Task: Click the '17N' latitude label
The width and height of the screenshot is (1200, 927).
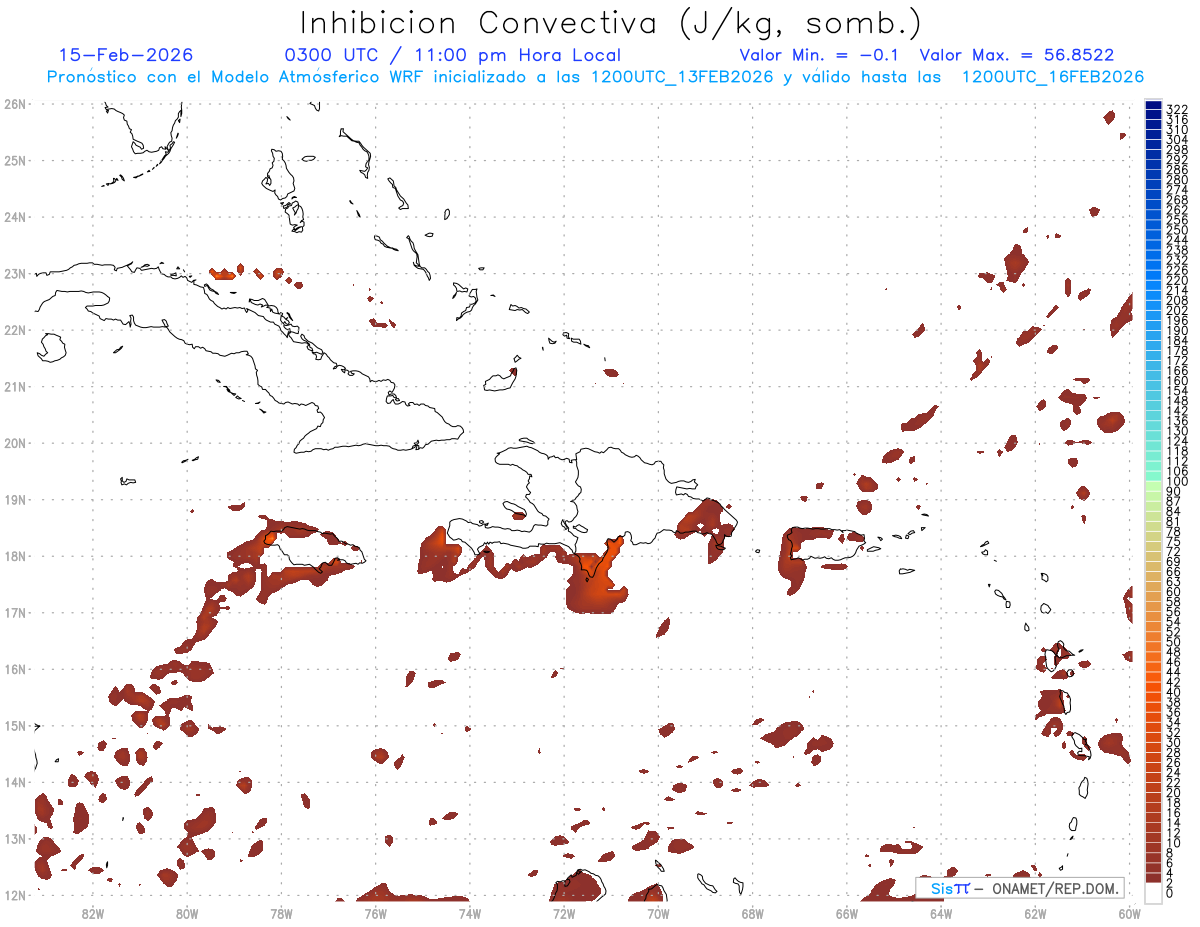Action: pyautogui.click(x=14, y=612)
